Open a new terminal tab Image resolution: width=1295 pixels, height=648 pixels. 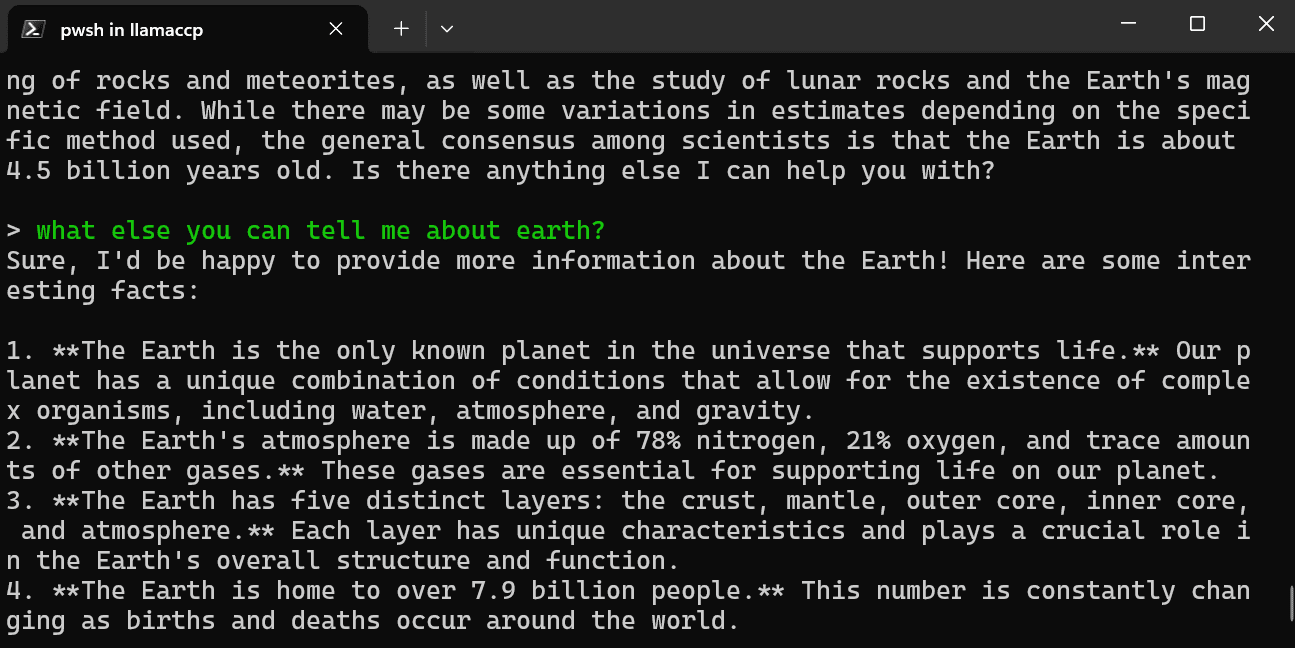coord(401,29)
